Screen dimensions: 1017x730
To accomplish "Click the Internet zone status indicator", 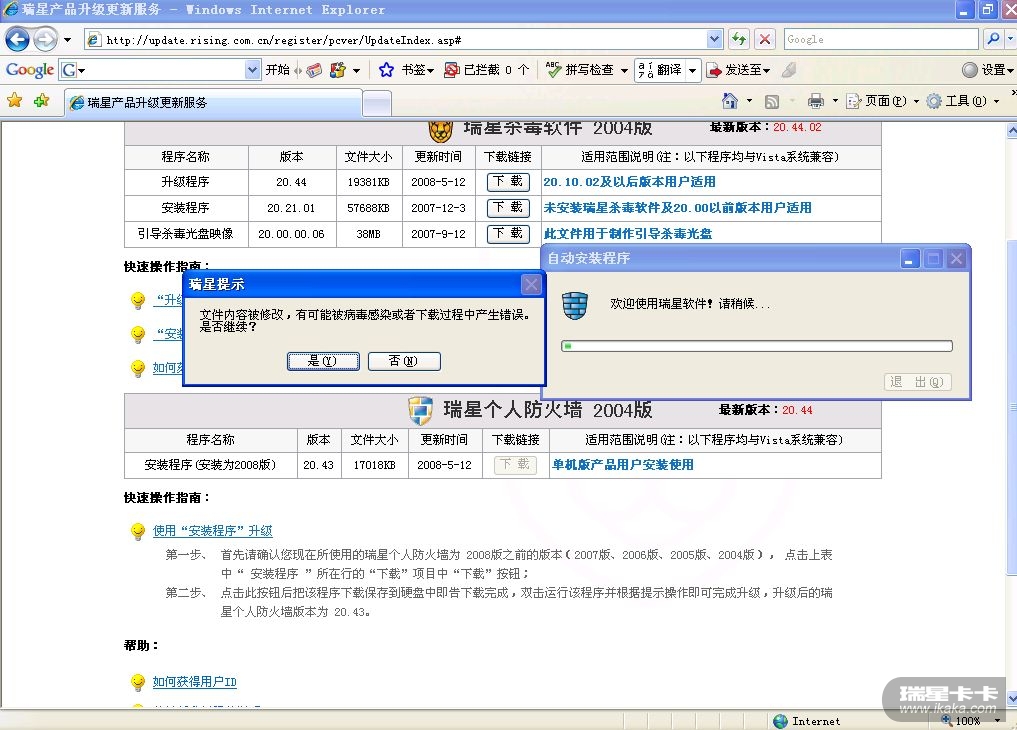I will pyautogui.click(x=808, y=721).
